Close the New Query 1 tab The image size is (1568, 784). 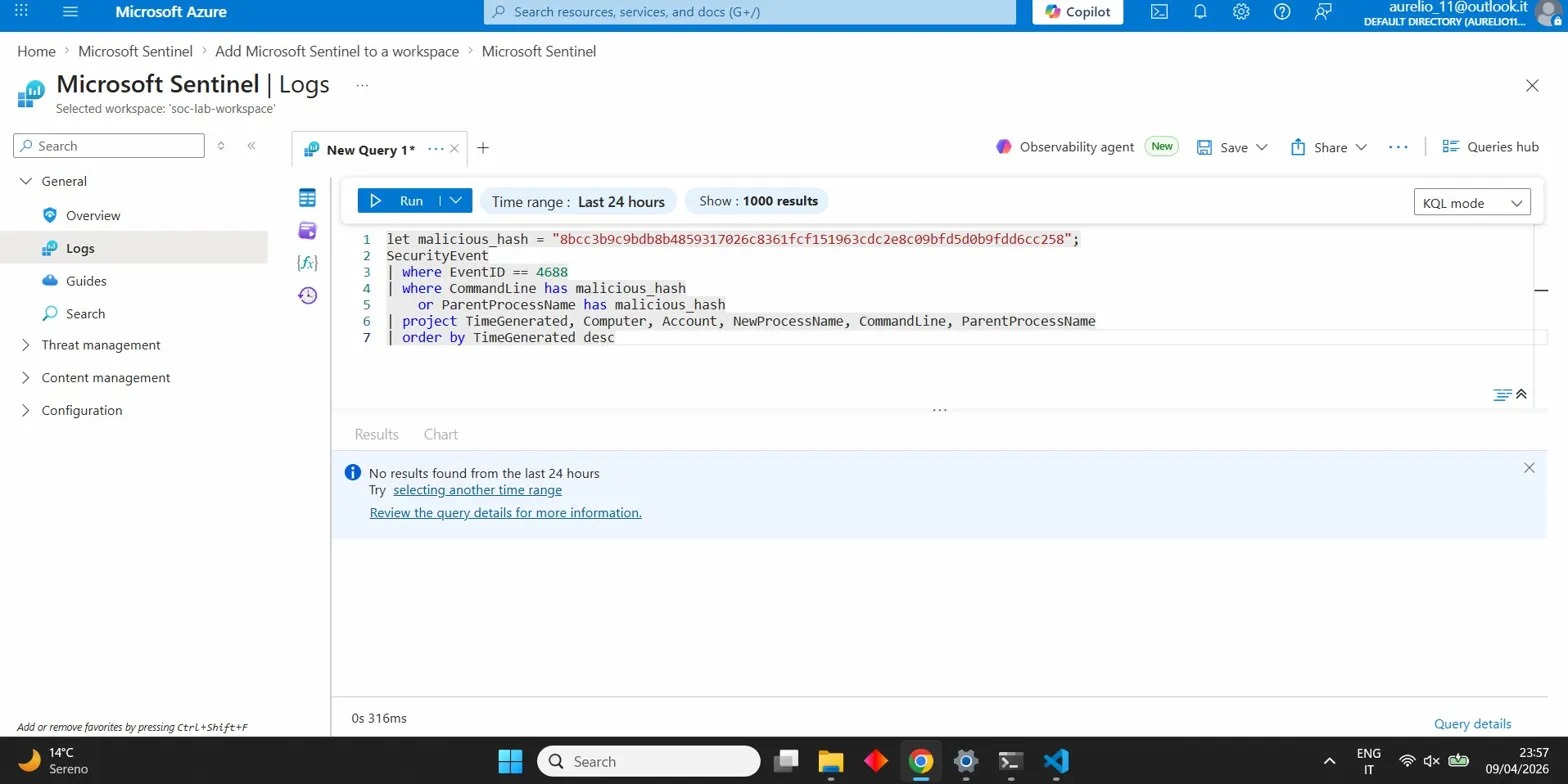point(454,148)
